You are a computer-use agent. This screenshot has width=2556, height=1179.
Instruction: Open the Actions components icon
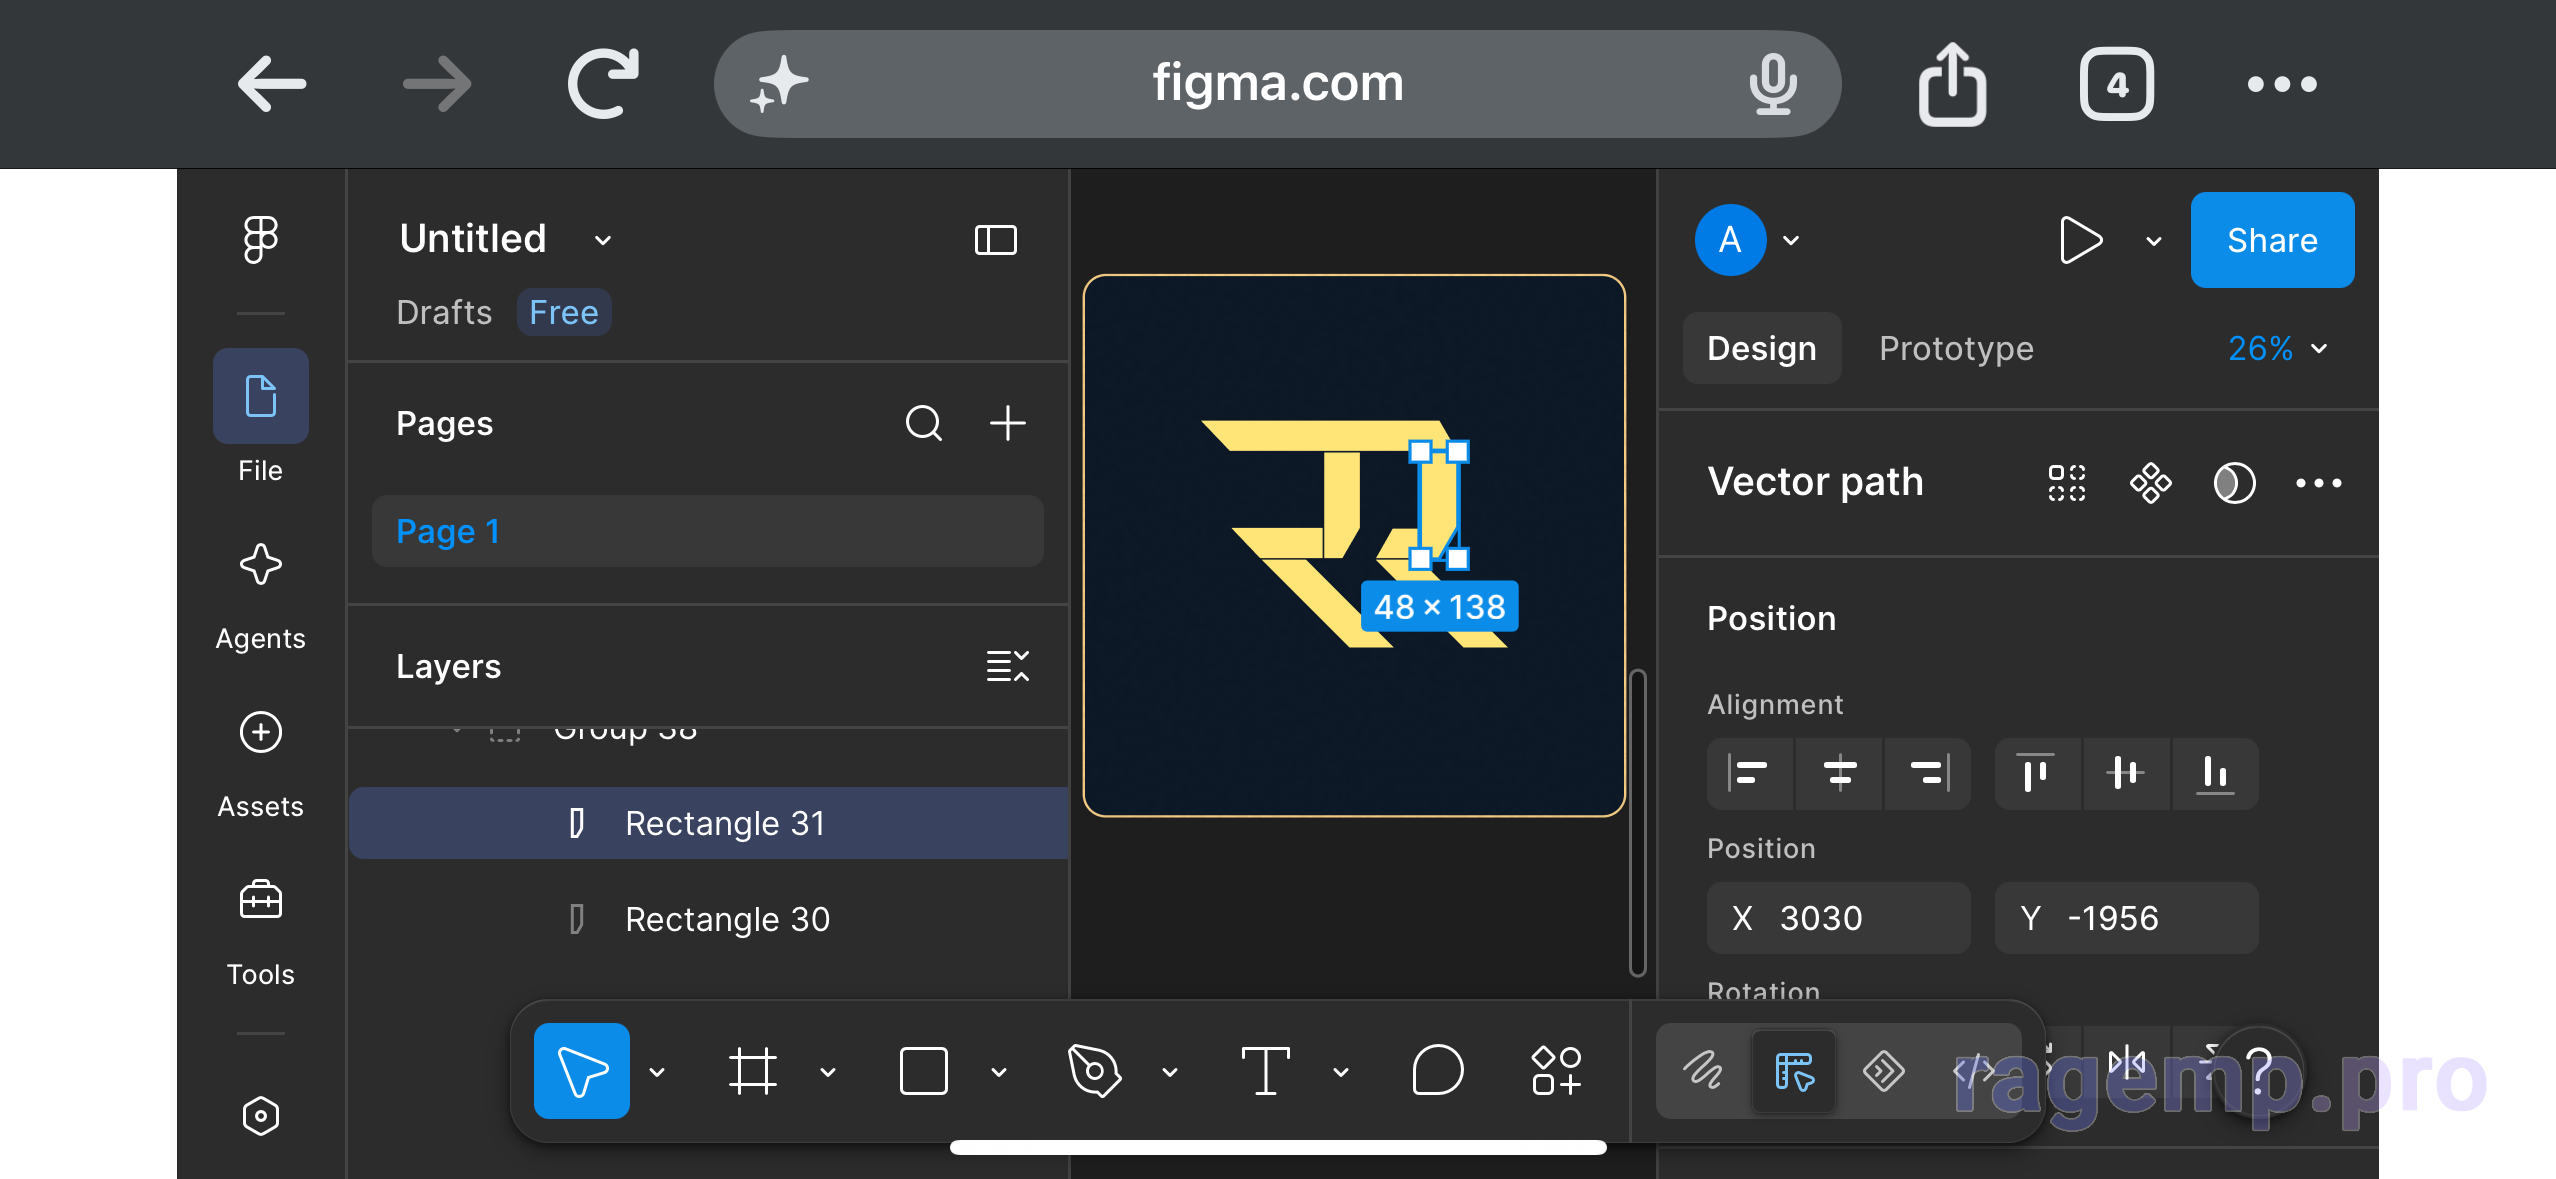[x=1556, y=1071]
